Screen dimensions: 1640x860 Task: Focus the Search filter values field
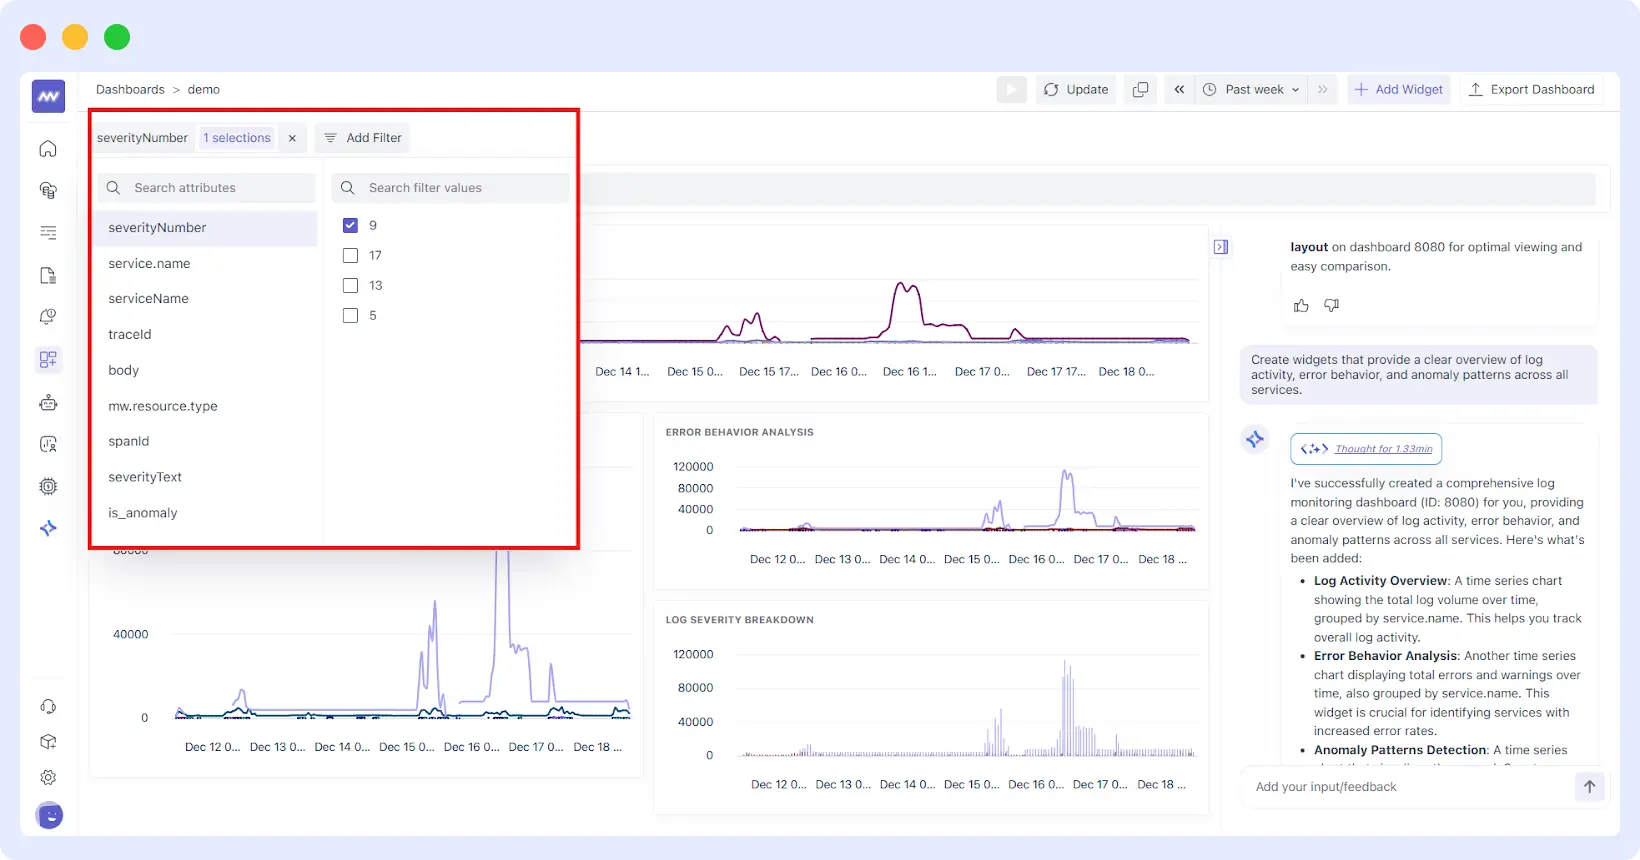tap(450, 188)
